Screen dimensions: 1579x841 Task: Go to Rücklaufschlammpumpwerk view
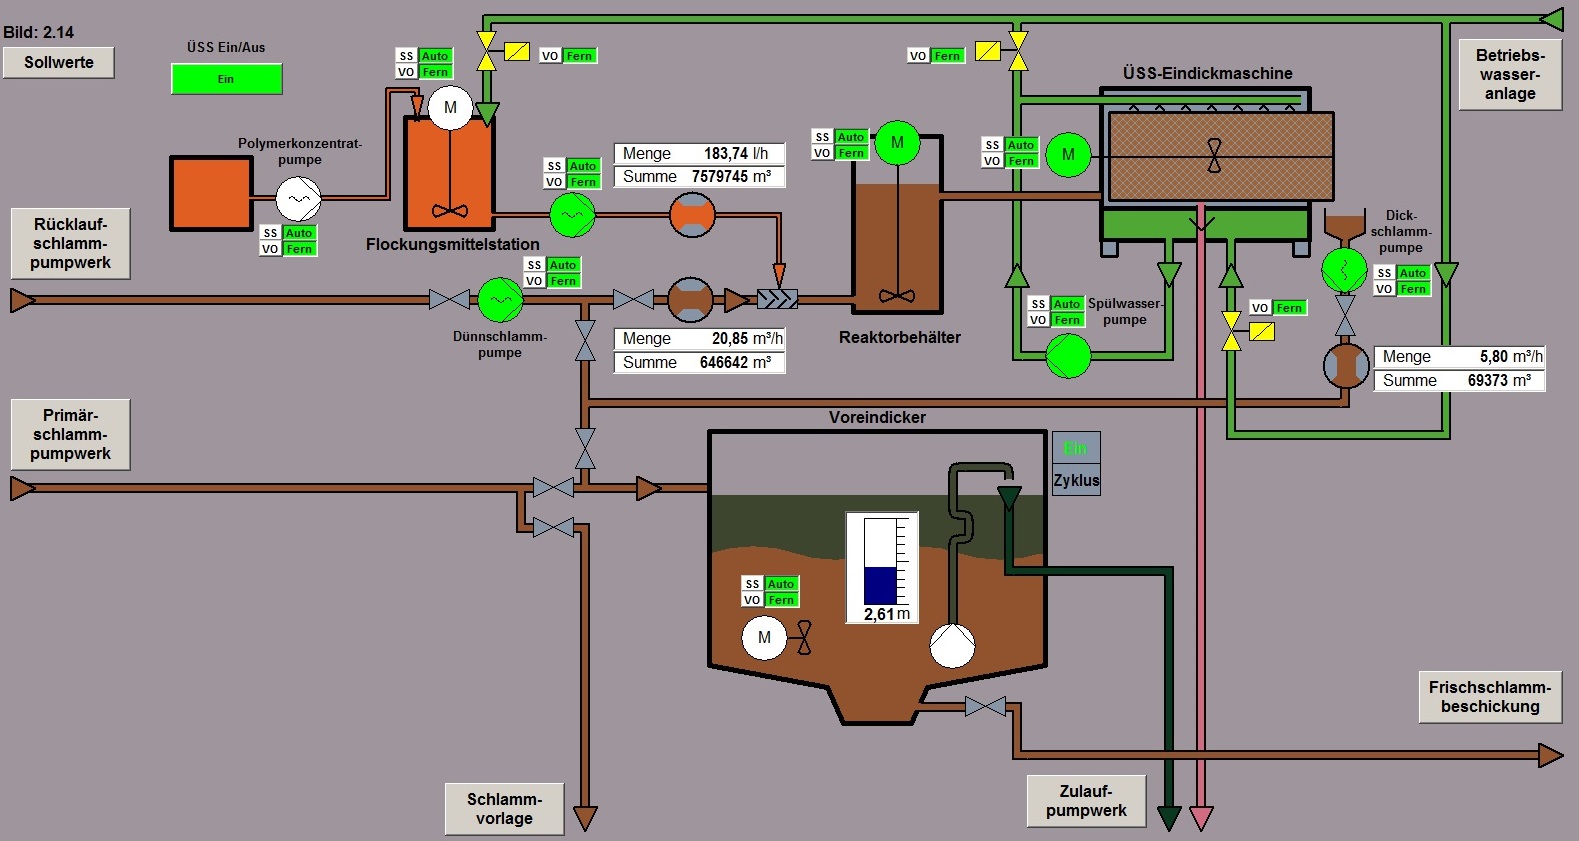[x=70, y=244]
